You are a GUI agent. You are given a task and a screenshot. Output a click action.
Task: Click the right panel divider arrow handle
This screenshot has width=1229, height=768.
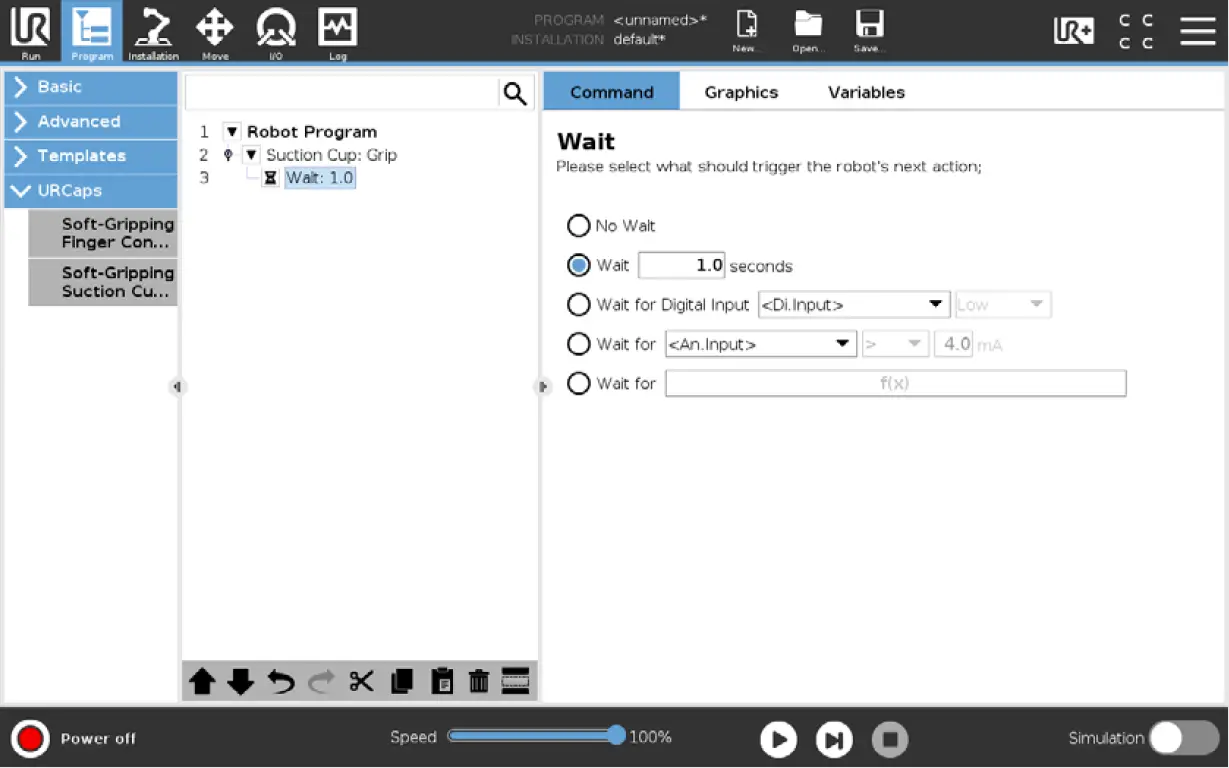pyautogui.click(x=543, y=387)
